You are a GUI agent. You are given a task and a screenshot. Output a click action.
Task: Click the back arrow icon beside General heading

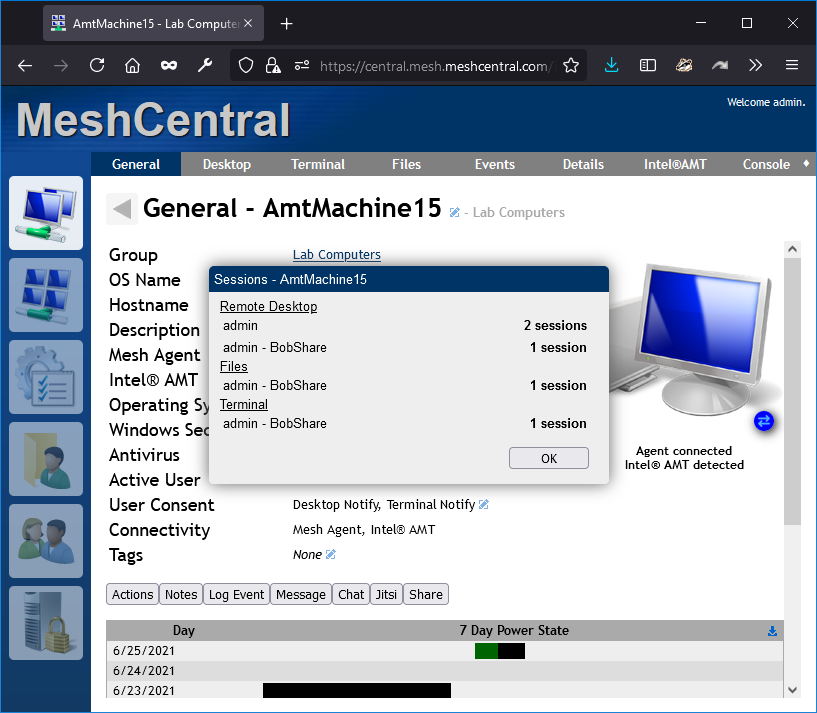(119, 209)
